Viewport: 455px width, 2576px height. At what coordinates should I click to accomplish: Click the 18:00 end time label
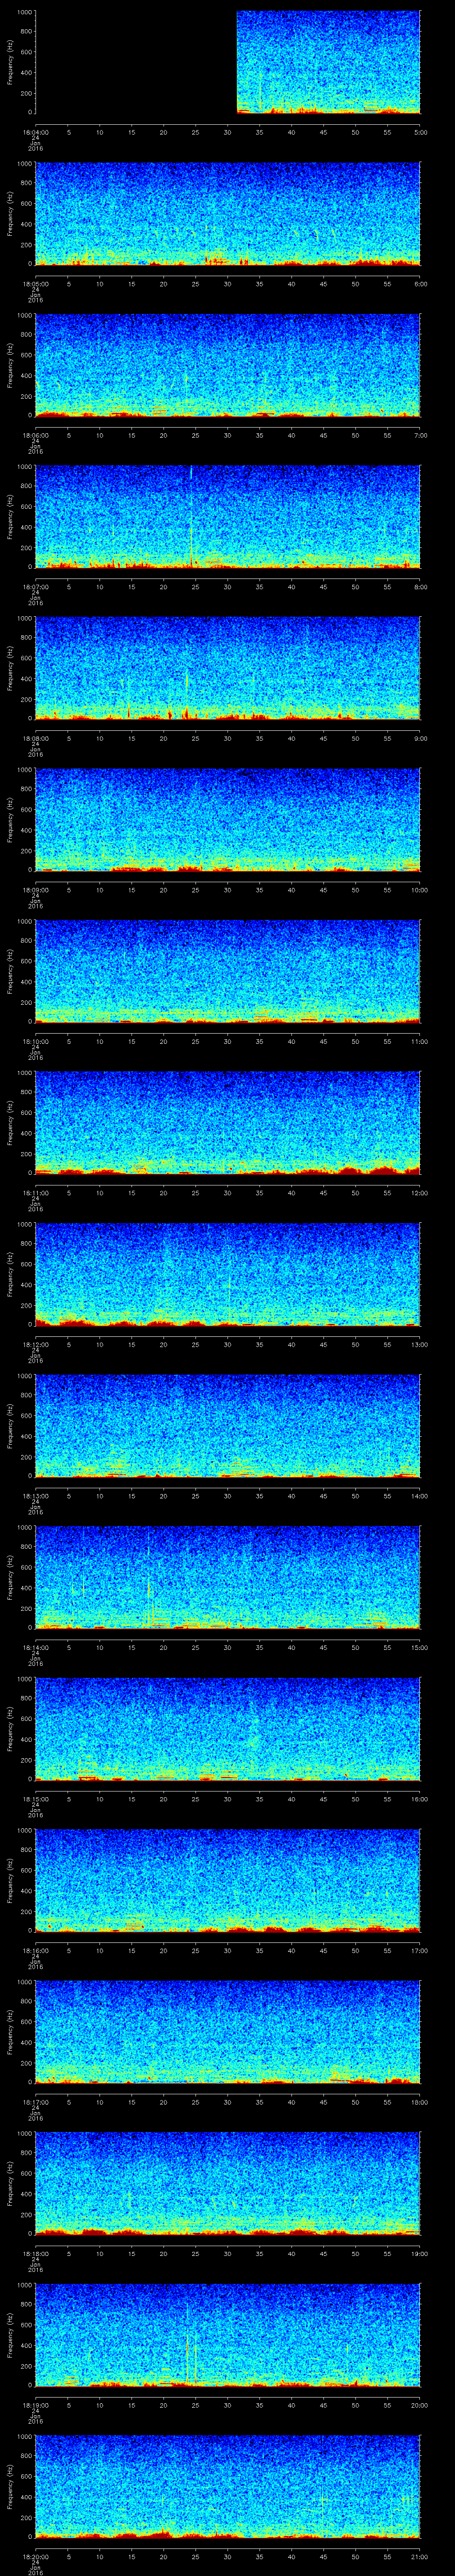tap(420, 2101)
